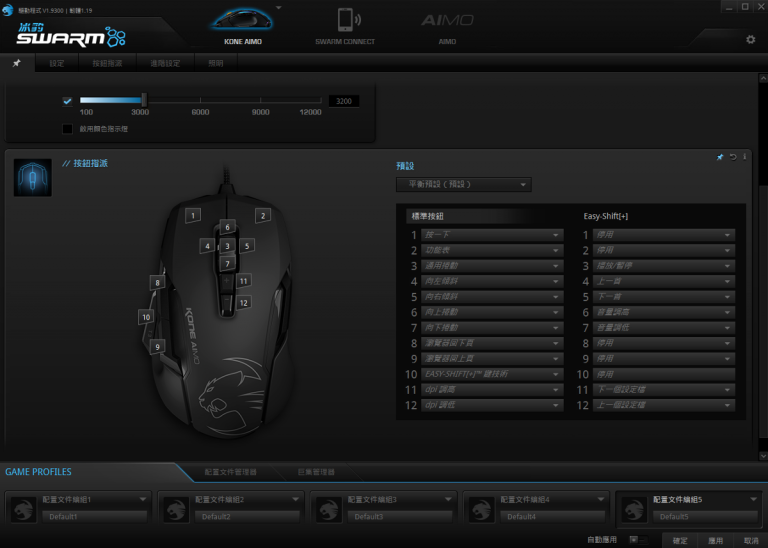Open standard button 2 dropdown 功能表
Screen dimensions: 768x548
point(492,250)
